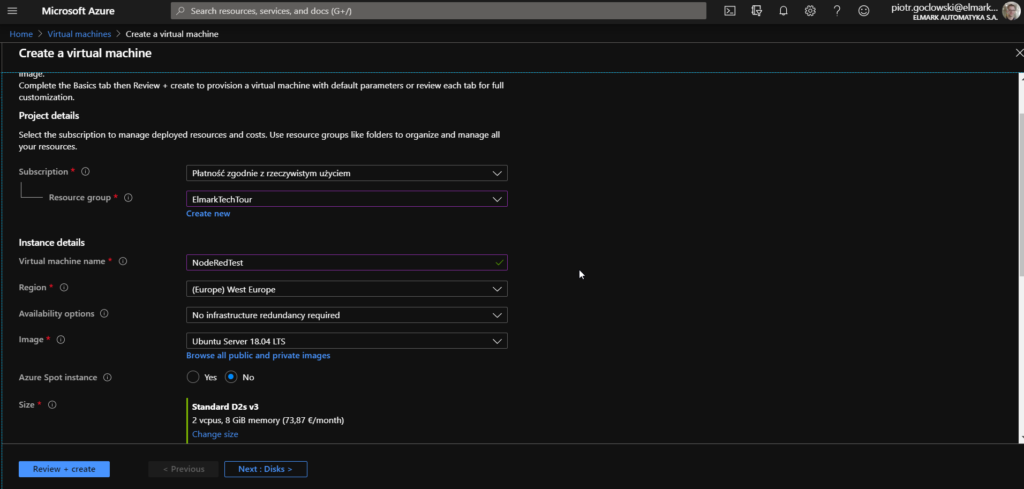Close the Create a virtual machine blade
1024x489 pixels.
point(1019,53)
